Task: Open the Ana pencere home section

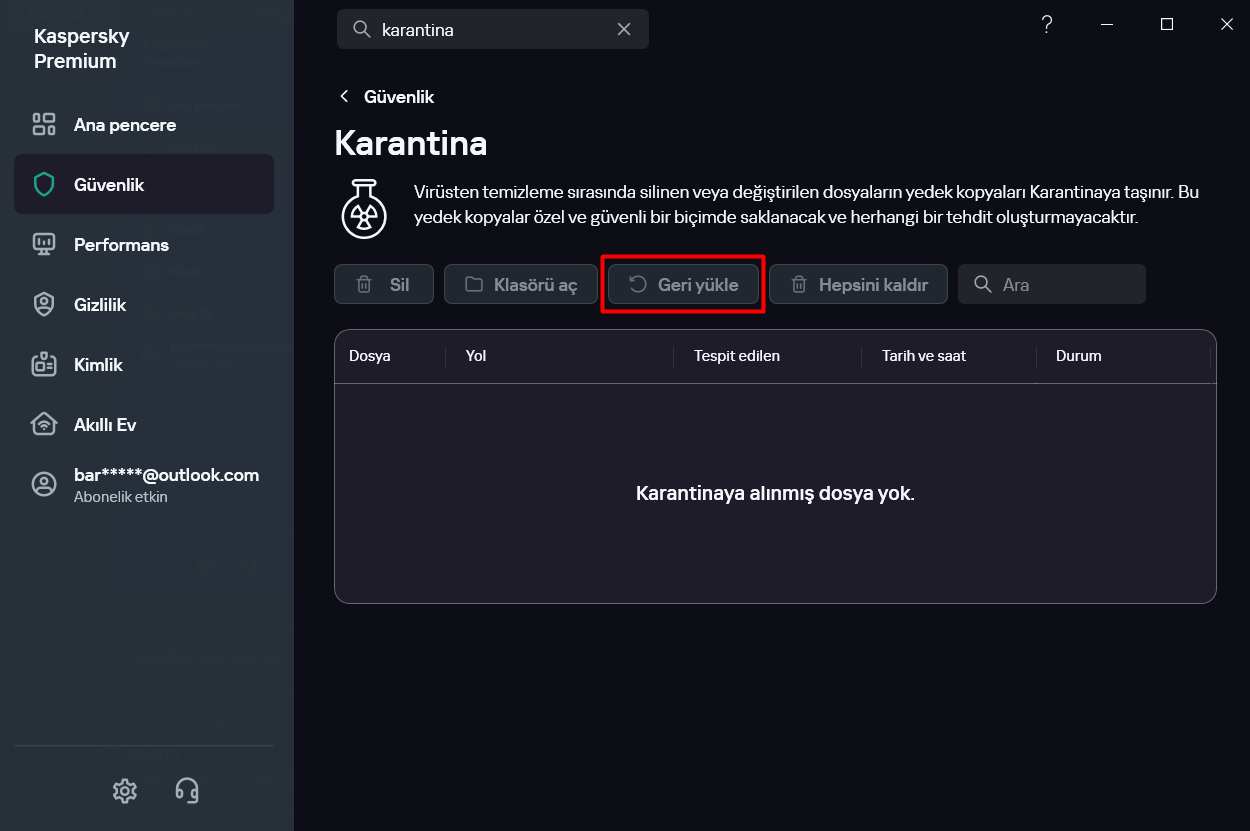Action: (144, 125)
